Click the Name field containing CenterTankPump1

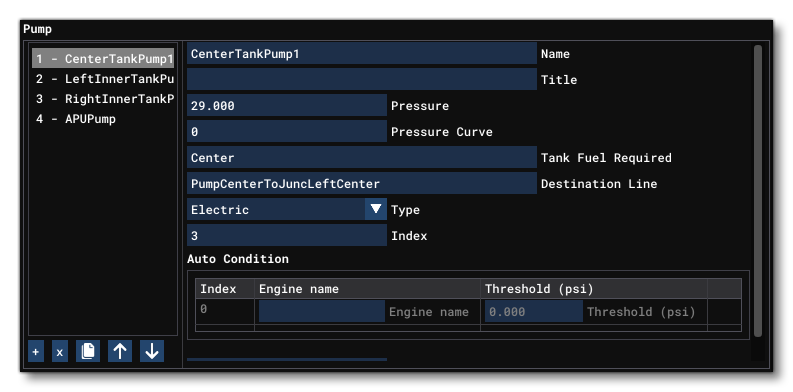click(x=362, y=54)
